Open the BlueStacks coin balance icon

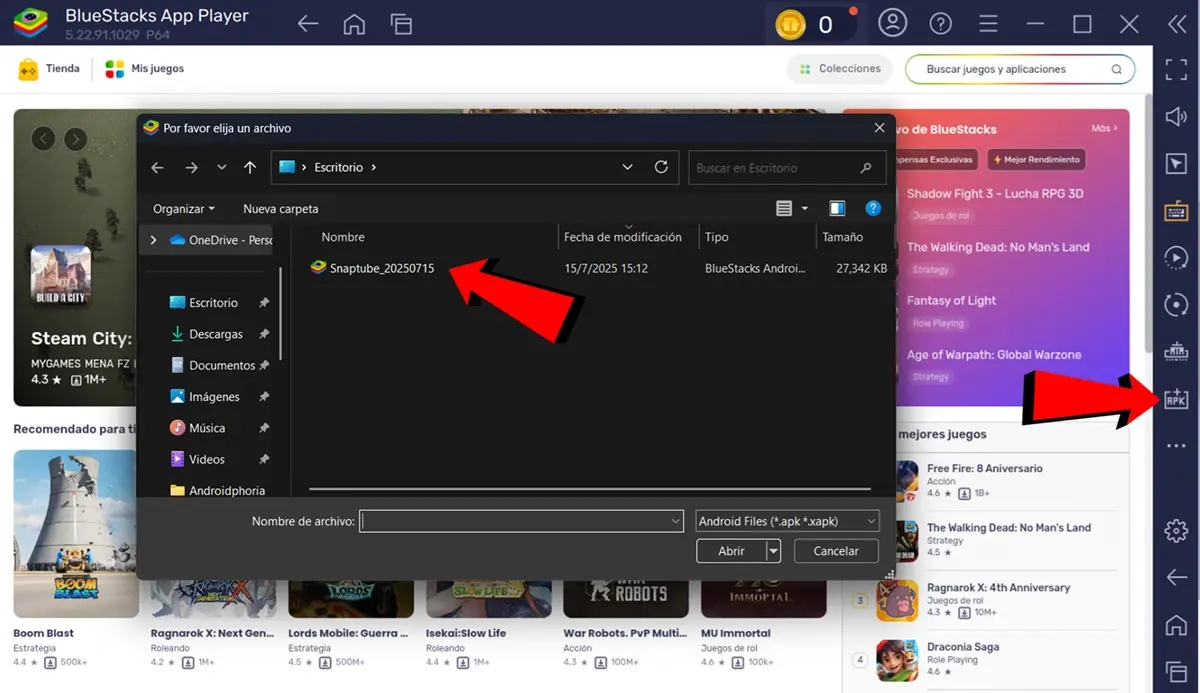(x=791, y=24)
